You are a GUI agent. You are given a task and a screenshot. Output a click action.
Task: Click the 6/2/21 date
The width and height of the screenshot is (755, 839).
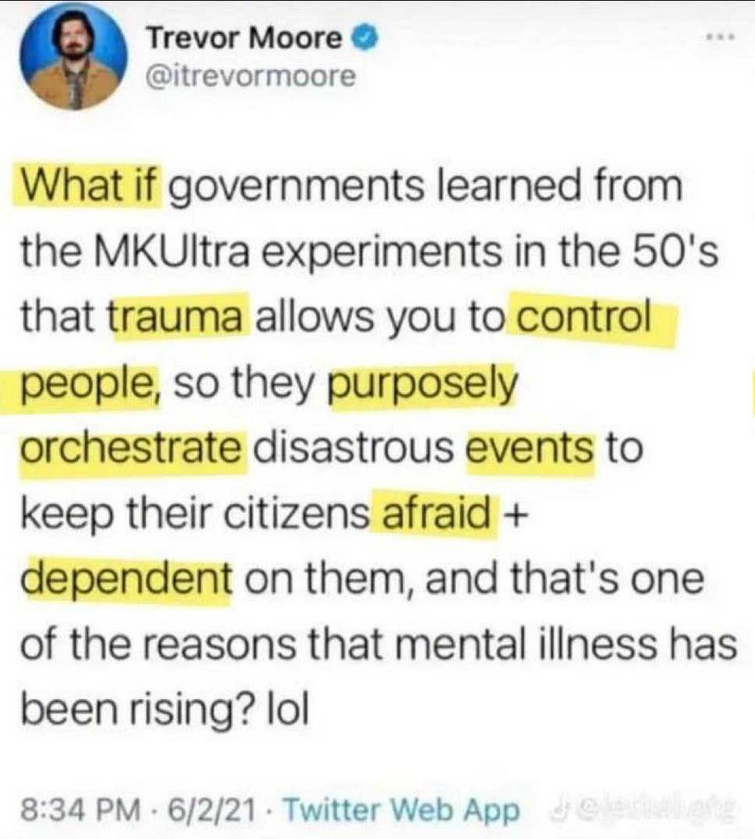211,810
